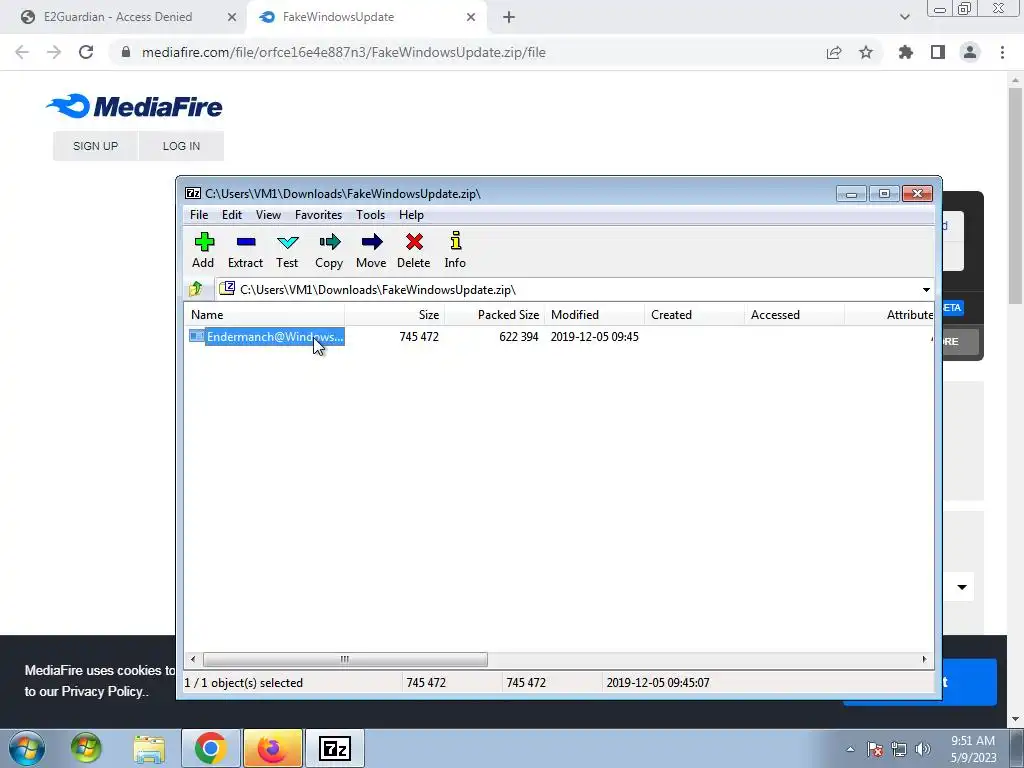Sort by the Accessed column header
This screenshot has height=768, width=1024.
pos(794,315)
